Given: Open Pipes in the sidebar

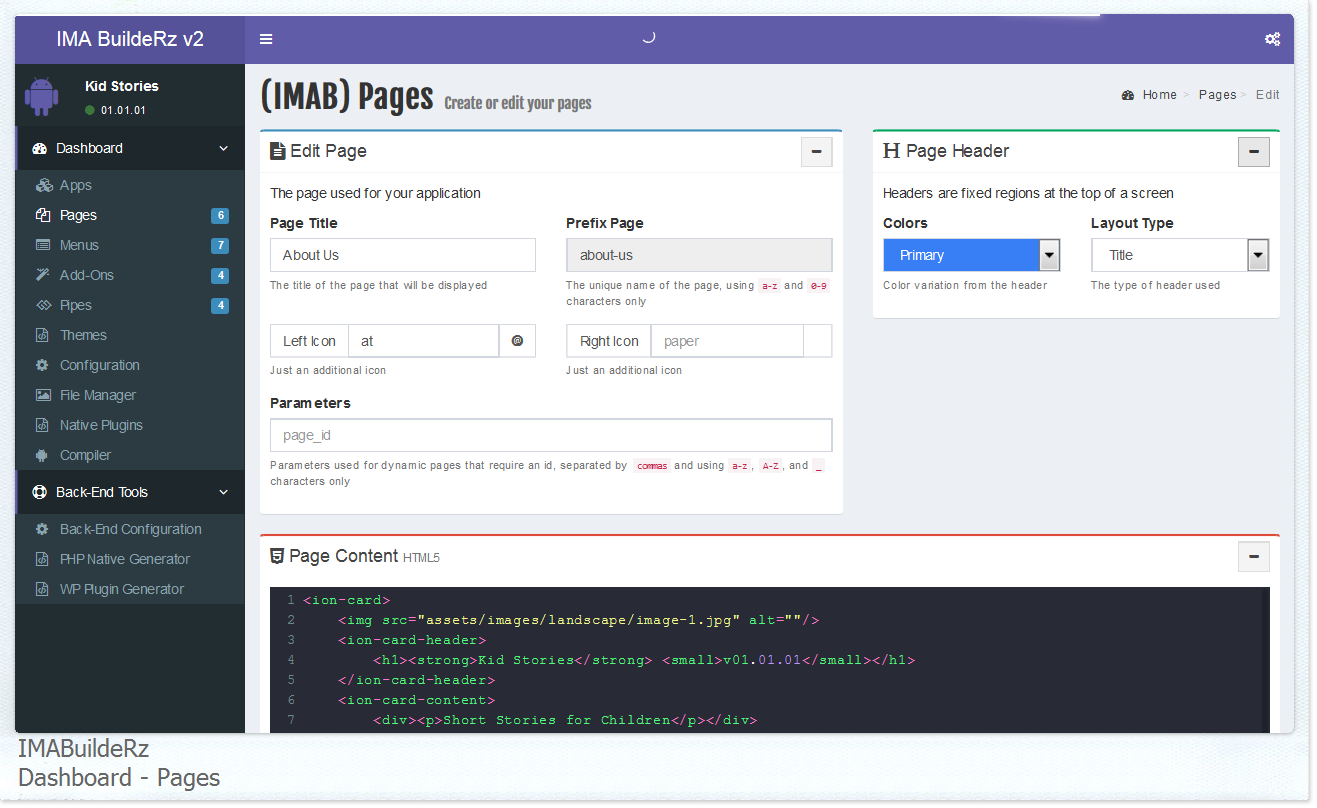Looking at the screenshot, I should [x=76, y=305].
